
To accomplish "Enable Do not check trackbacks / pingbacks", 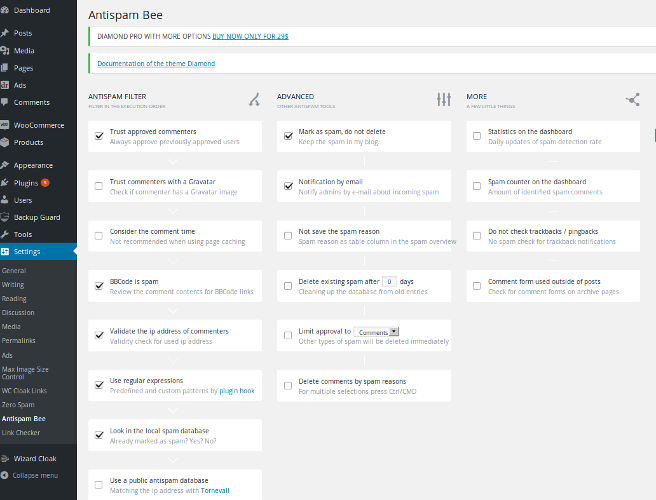I will point(477,236).
